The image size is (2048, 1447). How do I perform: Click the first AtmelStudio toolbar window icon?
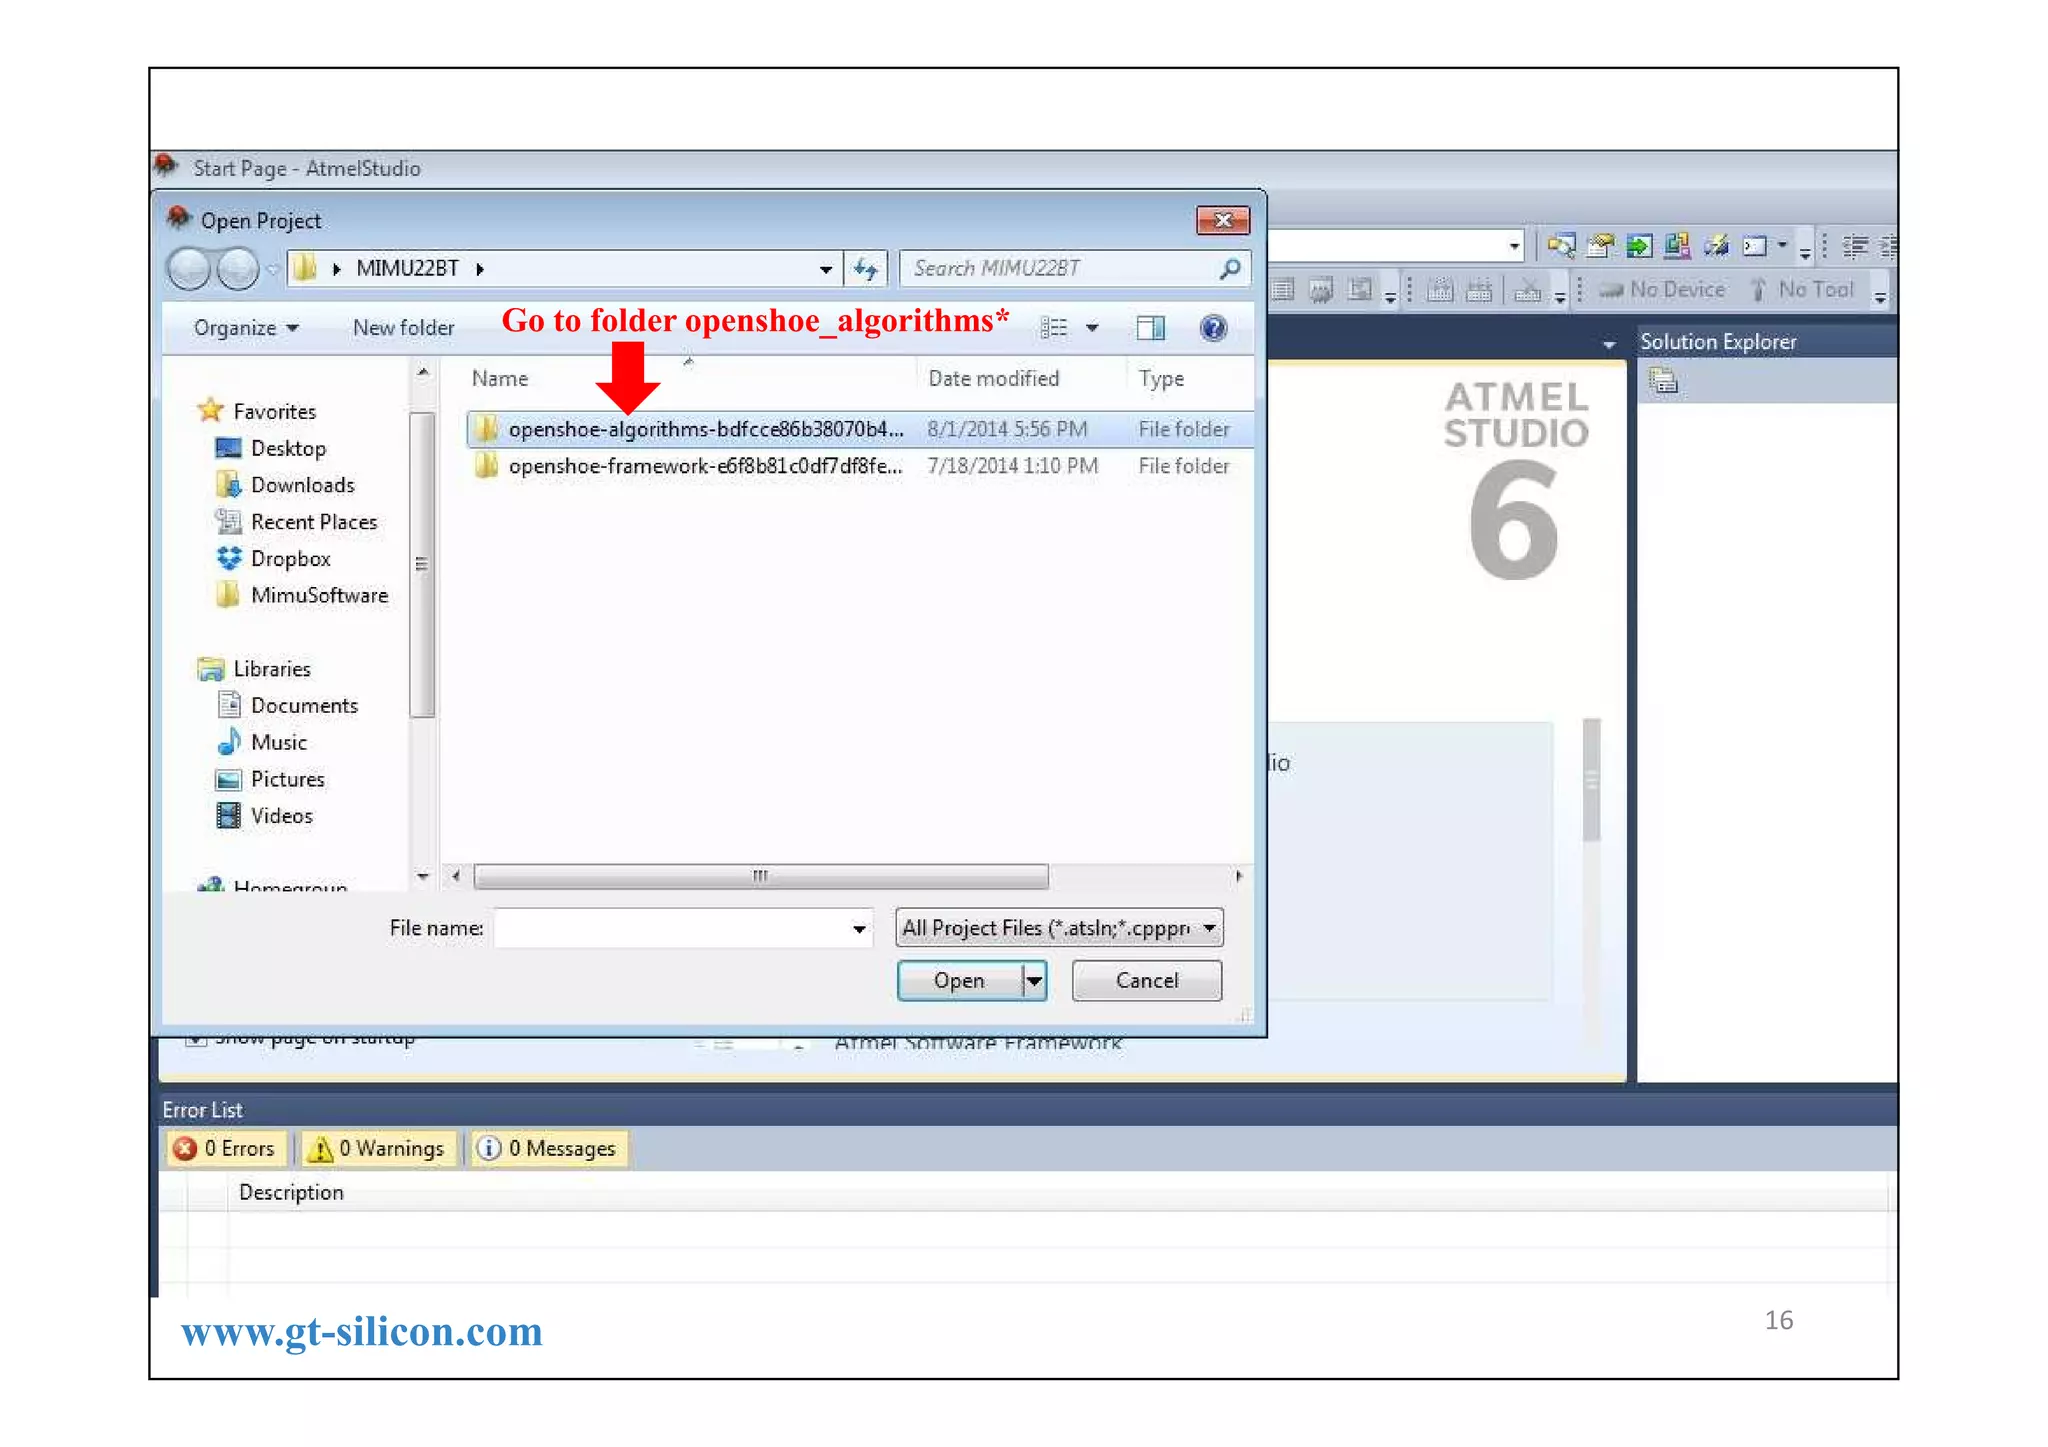1560,245
